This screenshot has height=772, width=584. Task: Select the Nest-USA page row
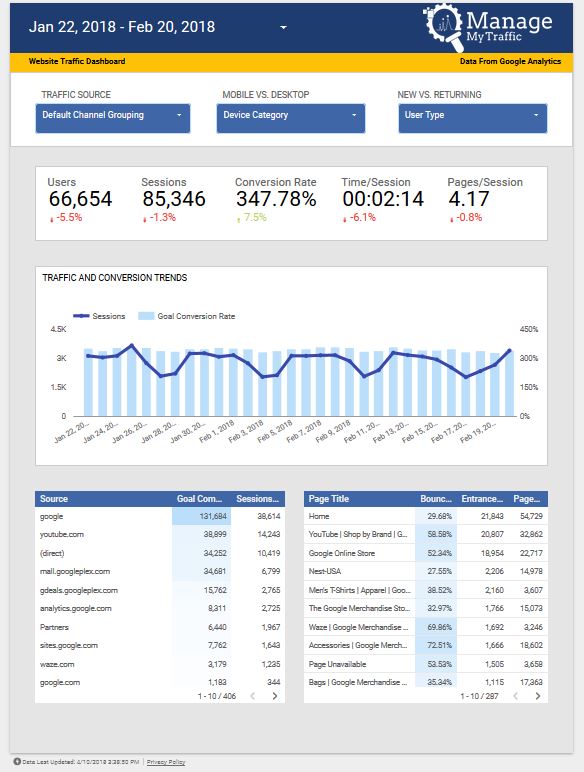pos(426,571)
